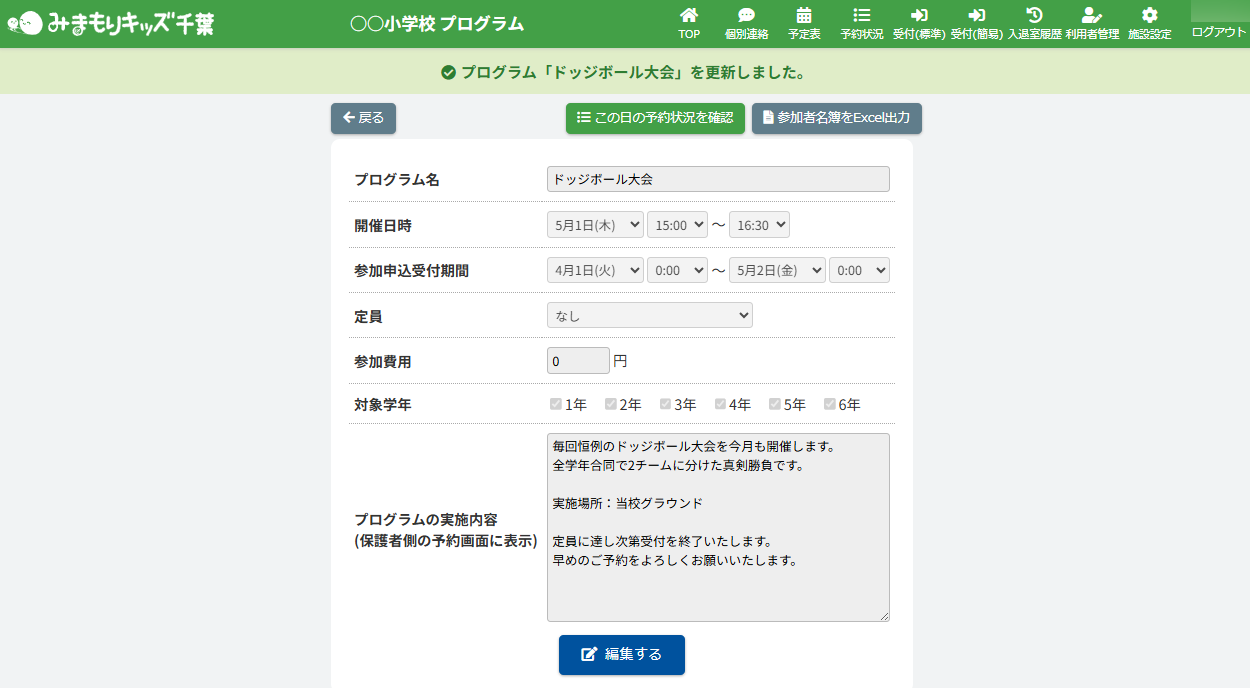Click 参加者名簿をExcel出力 button
The width and height of the screenshot is (1250, 688).
(836, 118)
